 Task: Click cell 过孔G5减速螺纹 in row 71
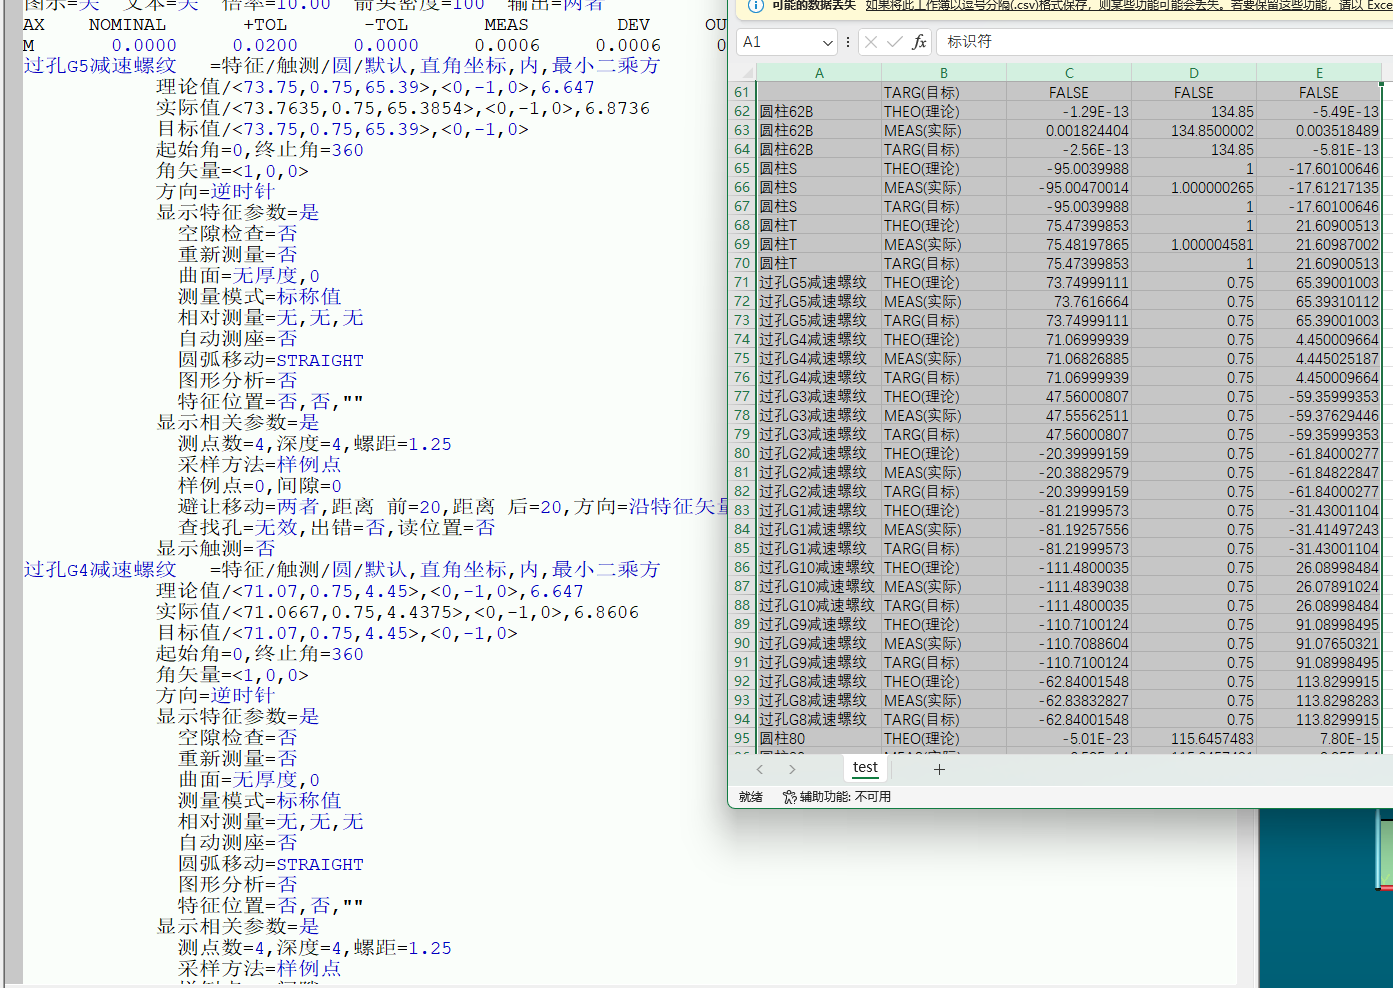pos(819,282)
